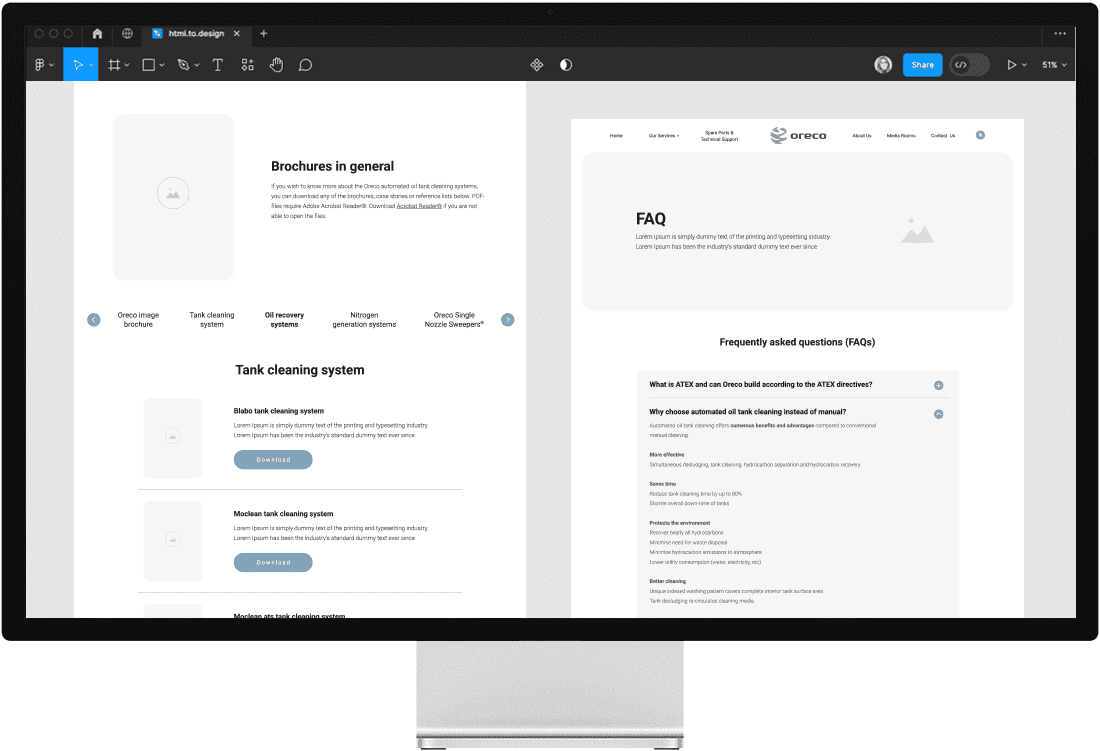
Task: Click the Moclean brochure thumbnail
Action: point(173,541)
